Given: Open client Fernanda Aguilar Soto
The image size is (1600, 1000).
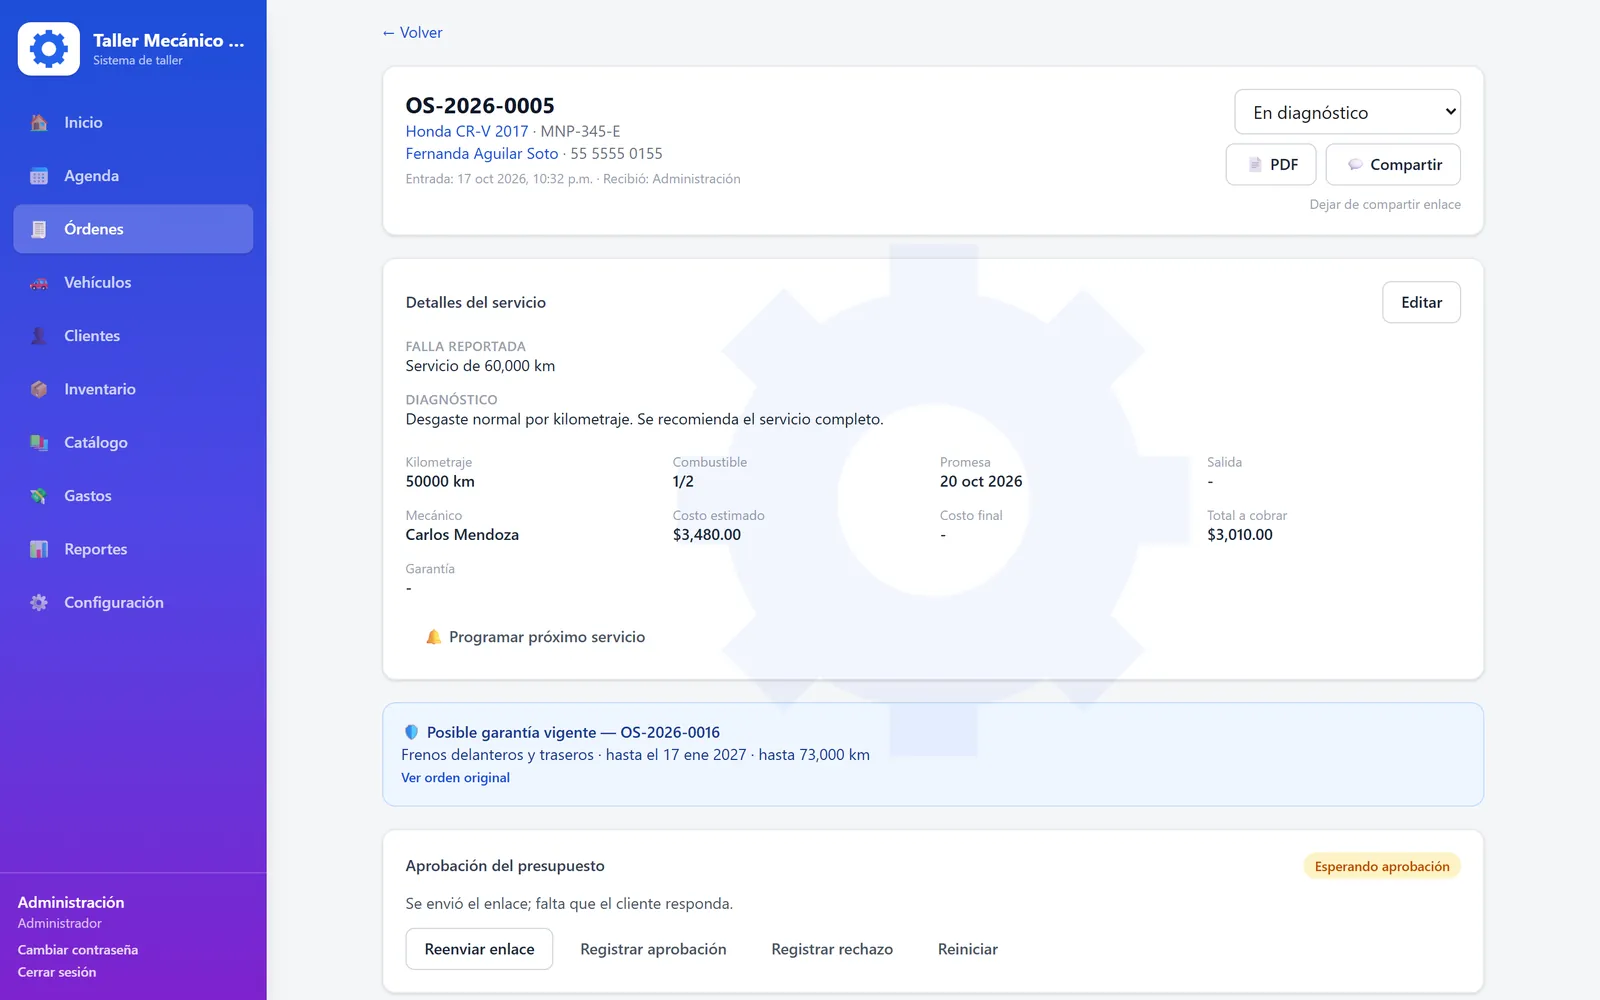Looking at the screenshot, I should click(482, 153).
